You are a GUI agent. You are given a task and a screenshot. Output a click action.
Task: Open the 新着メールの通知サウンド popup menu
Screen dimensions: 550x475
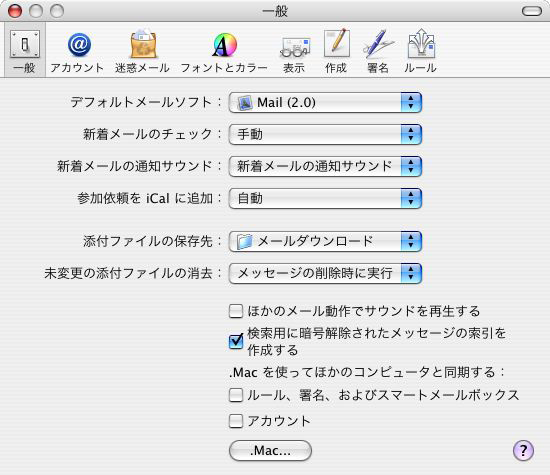pos(325,166)
